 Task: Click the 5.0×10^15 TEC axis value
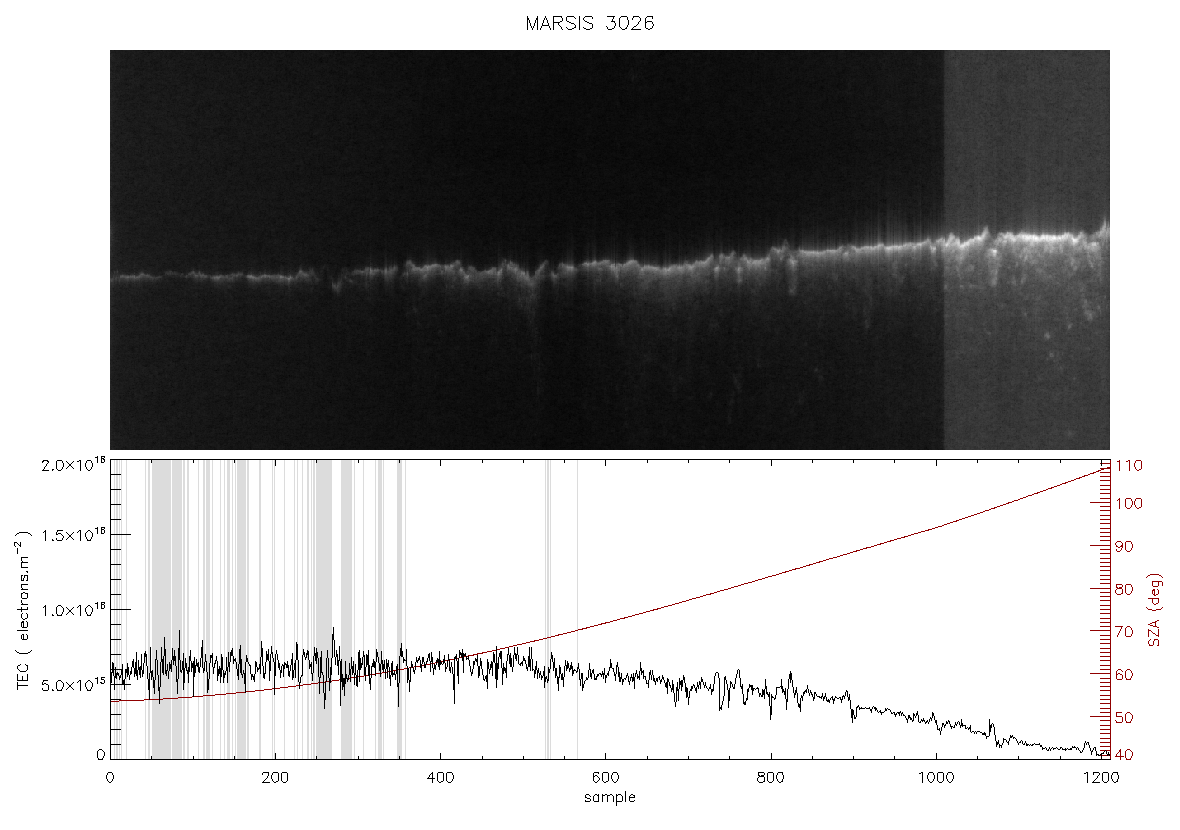[x=74, y=685]
